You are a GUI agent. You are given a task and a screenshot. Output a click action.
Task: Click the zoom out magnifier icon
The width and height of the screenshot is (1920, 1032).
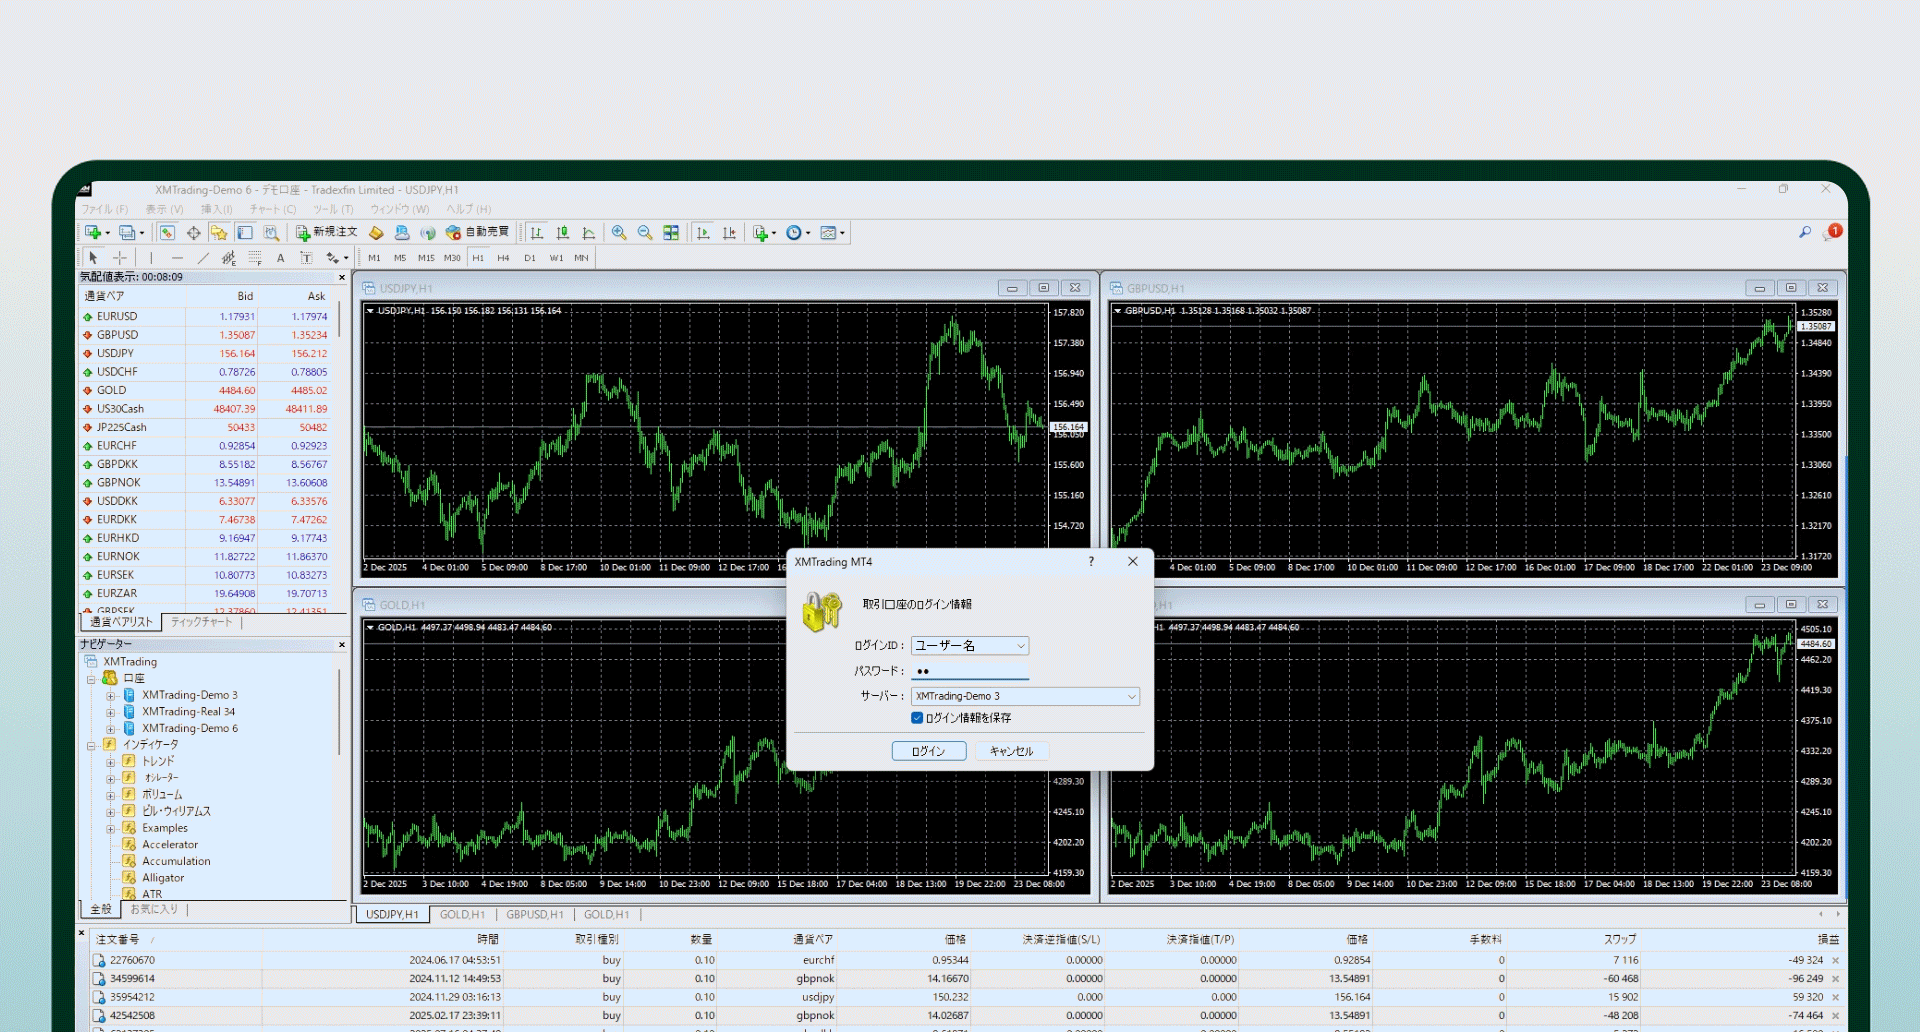pyautogui.click(x=645, y=233)
